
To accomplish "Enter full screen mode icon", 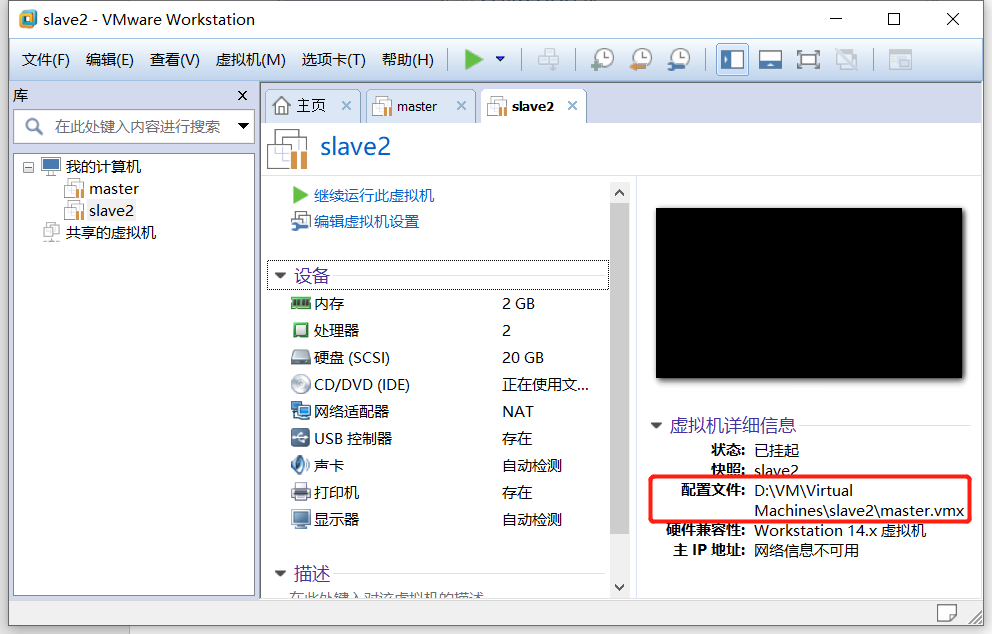I will [x=808, y=60].
